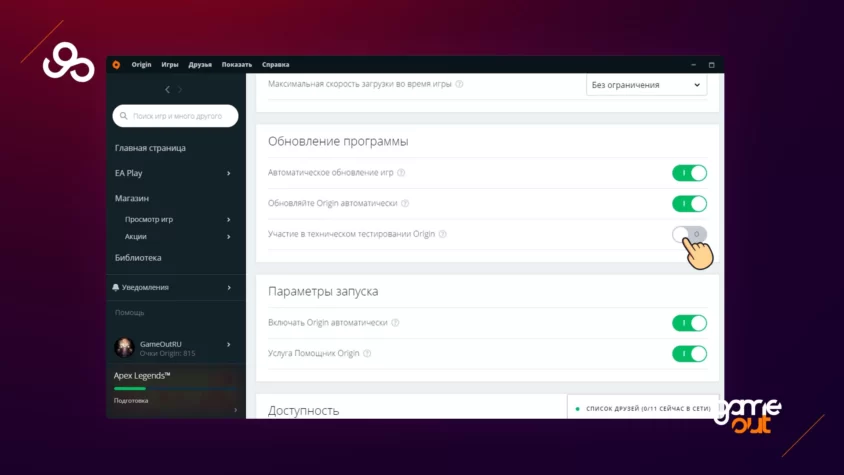
Task: Enable Участие в техническом тестировании Origin
Action: 689,234
